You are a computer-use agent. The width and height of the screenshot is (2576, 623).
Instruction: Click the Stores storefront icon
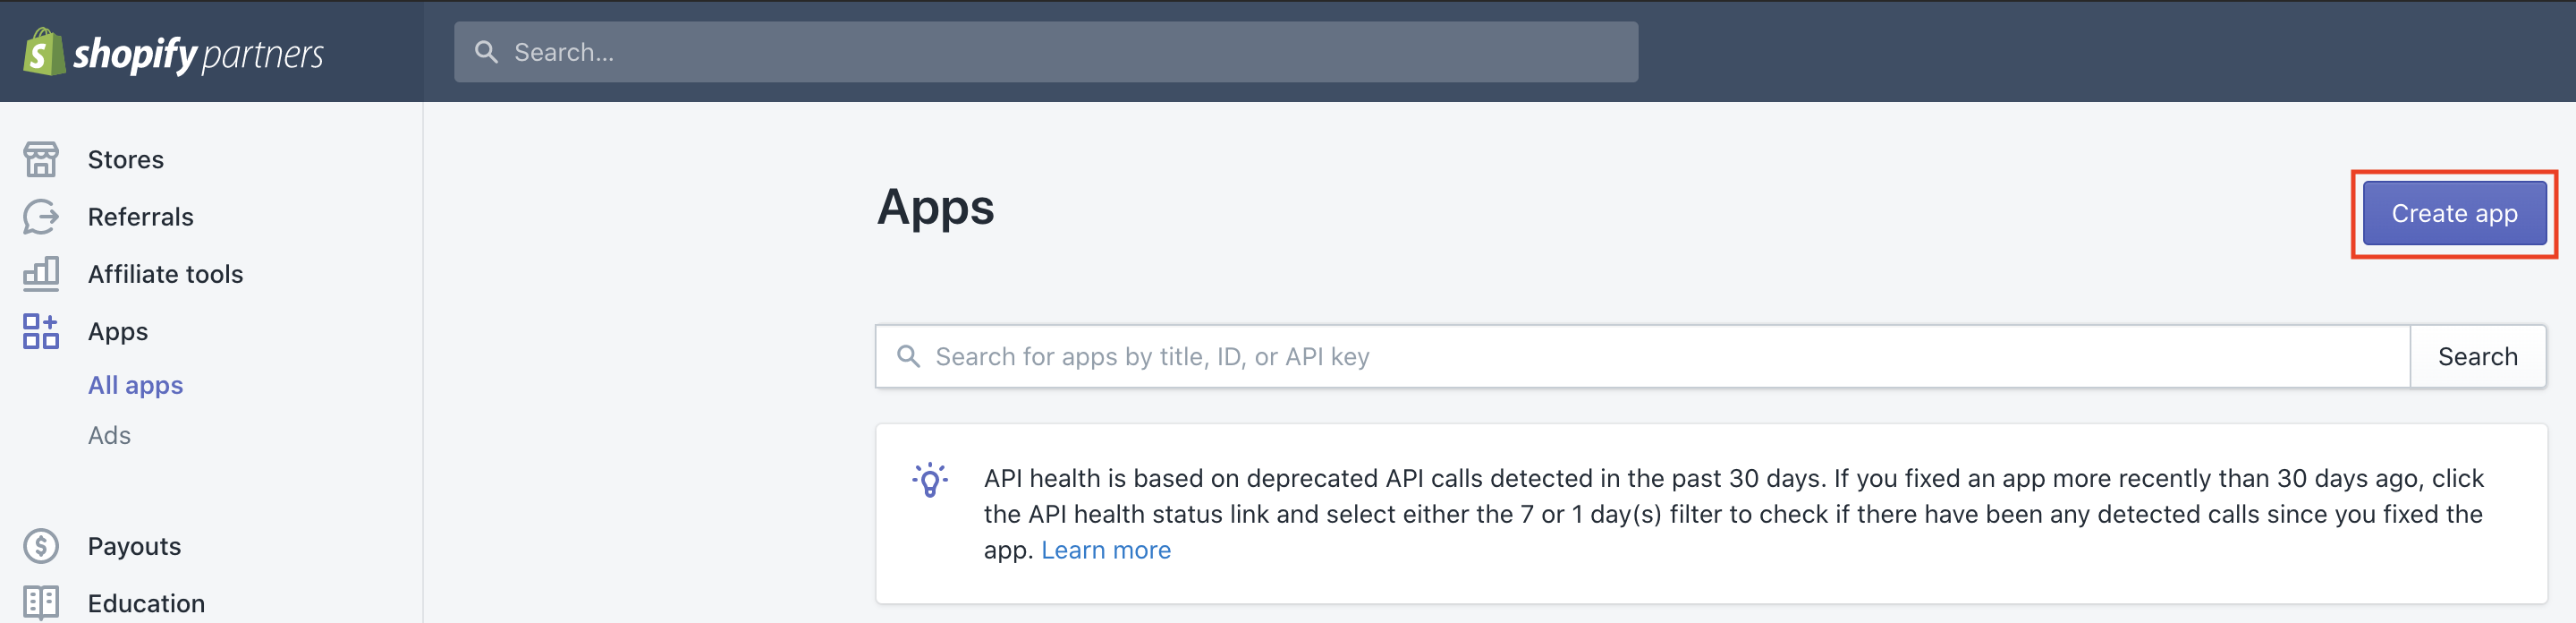pos(41,159)
